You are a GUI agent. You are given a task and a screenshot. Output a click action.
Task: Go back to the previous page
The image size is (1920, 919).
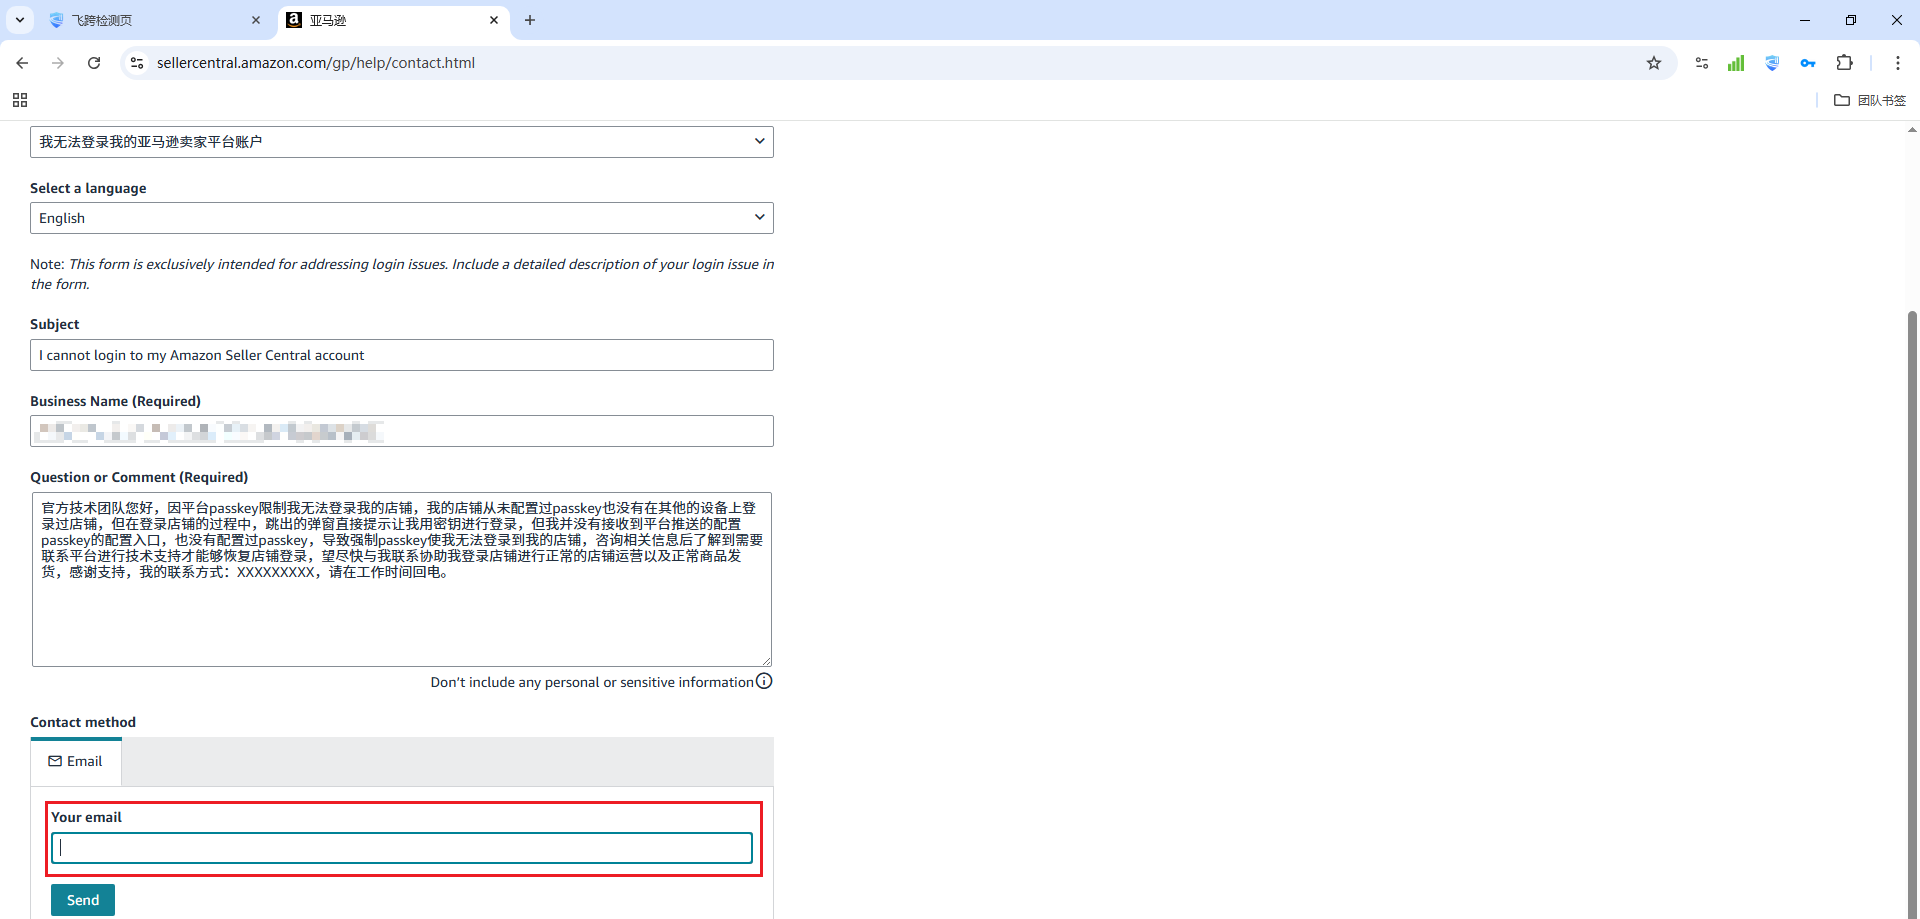tap(22, 63)
